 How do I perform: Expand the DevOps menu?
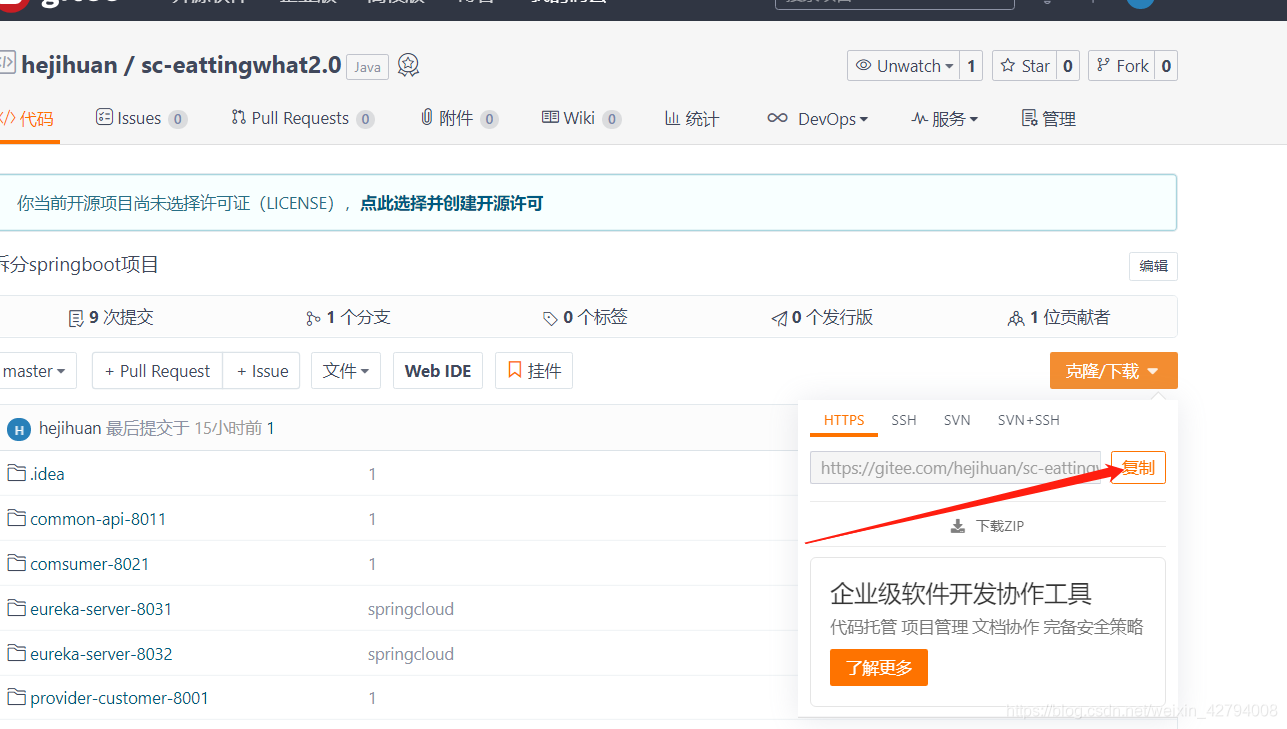(818, 119)
